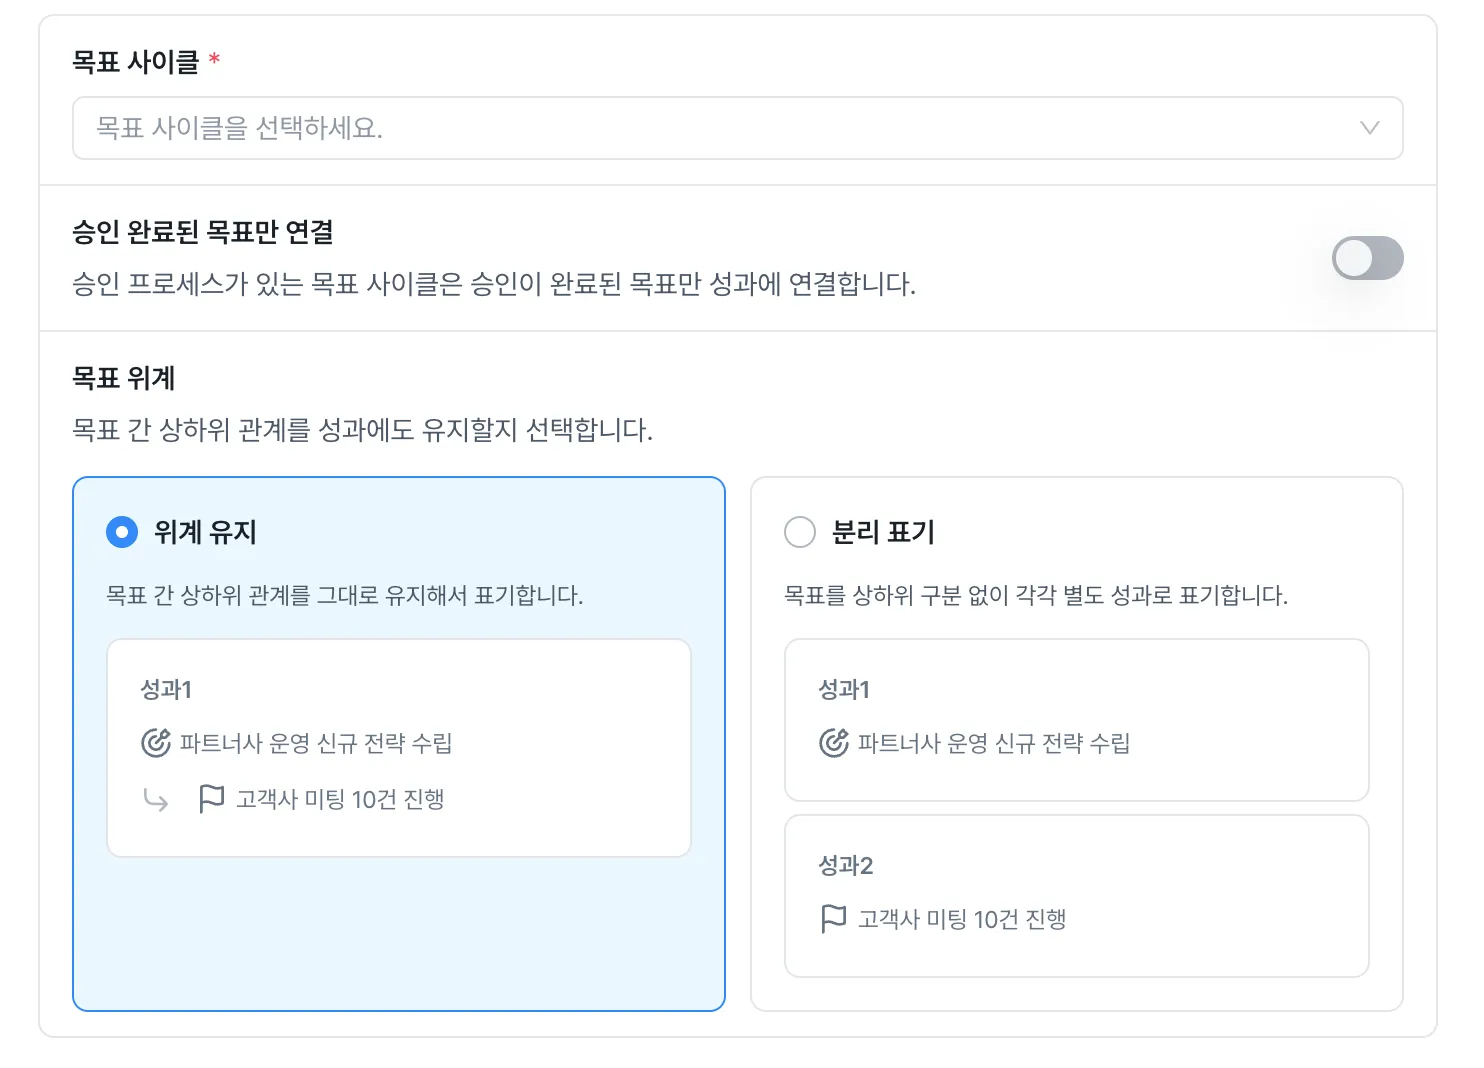This screenshot has width=1484, height=1068.
Task: Click flag icon in 성과2 card
Action: (x=833, y=919)
